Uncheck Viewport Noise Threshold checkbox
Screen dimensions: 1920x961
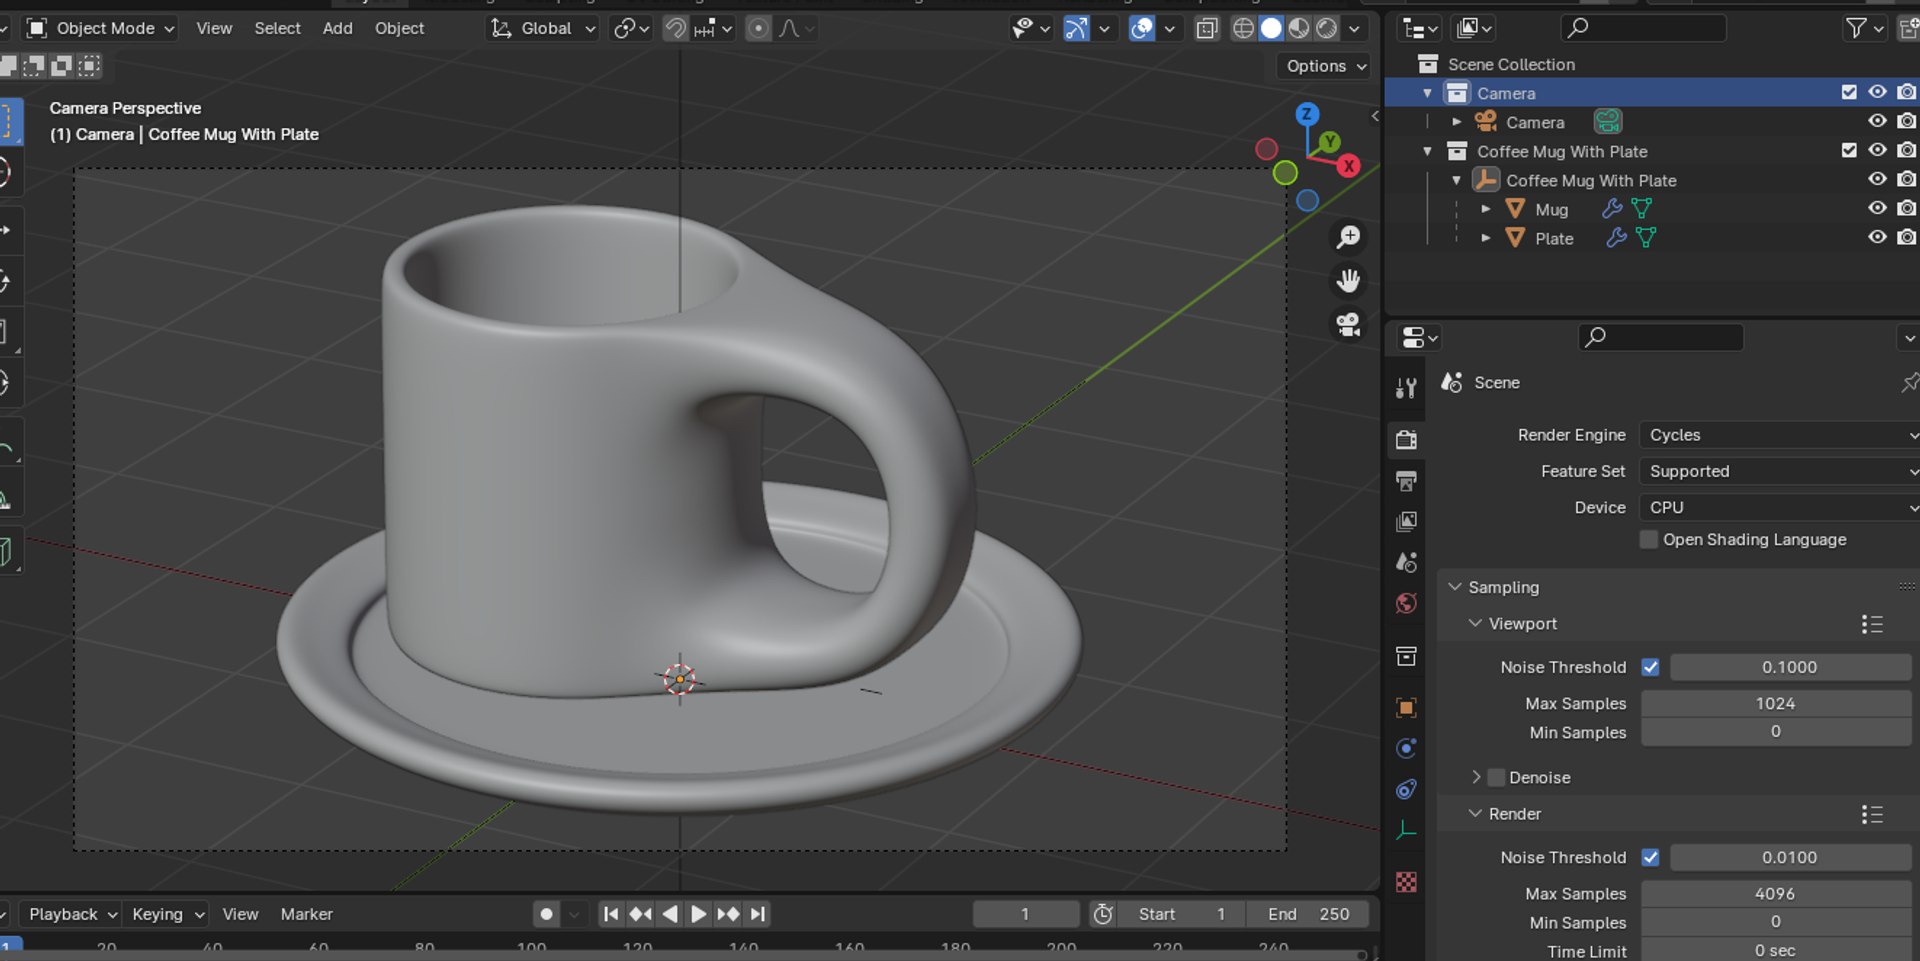(x=1650, y=667)
